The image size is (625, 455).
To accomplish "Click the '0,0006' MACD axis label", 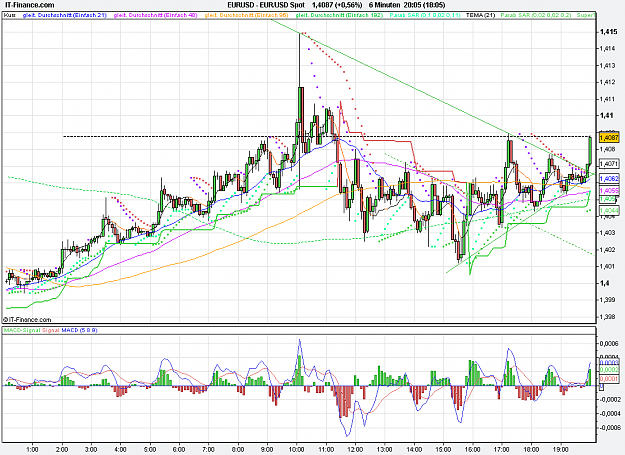I will point(610,343).
